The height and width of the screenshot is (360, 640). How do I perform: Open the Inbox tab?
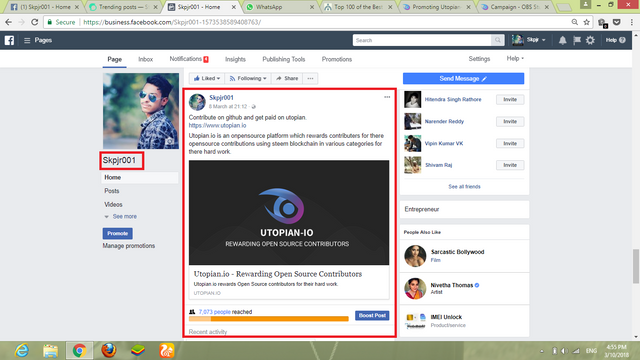[x=145, y=59]
